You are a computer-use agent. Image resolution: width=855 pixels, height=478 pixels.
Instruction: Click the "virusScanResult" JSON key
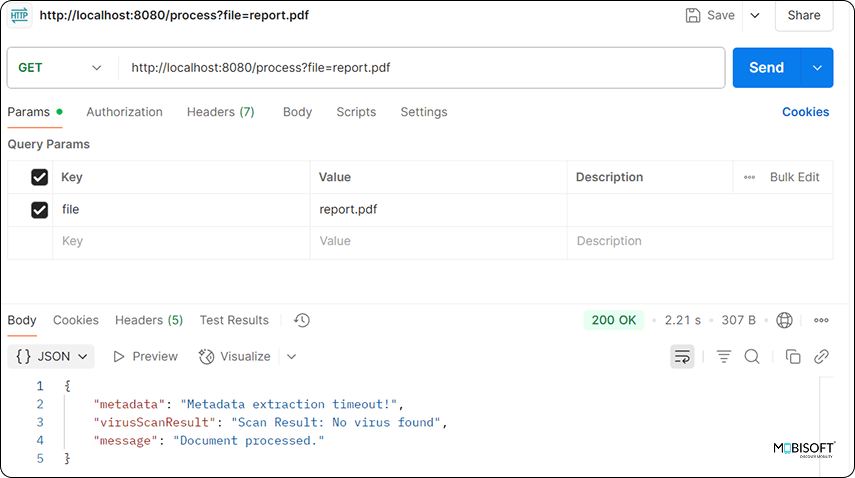pyautogui.click(x=155, y=422)
